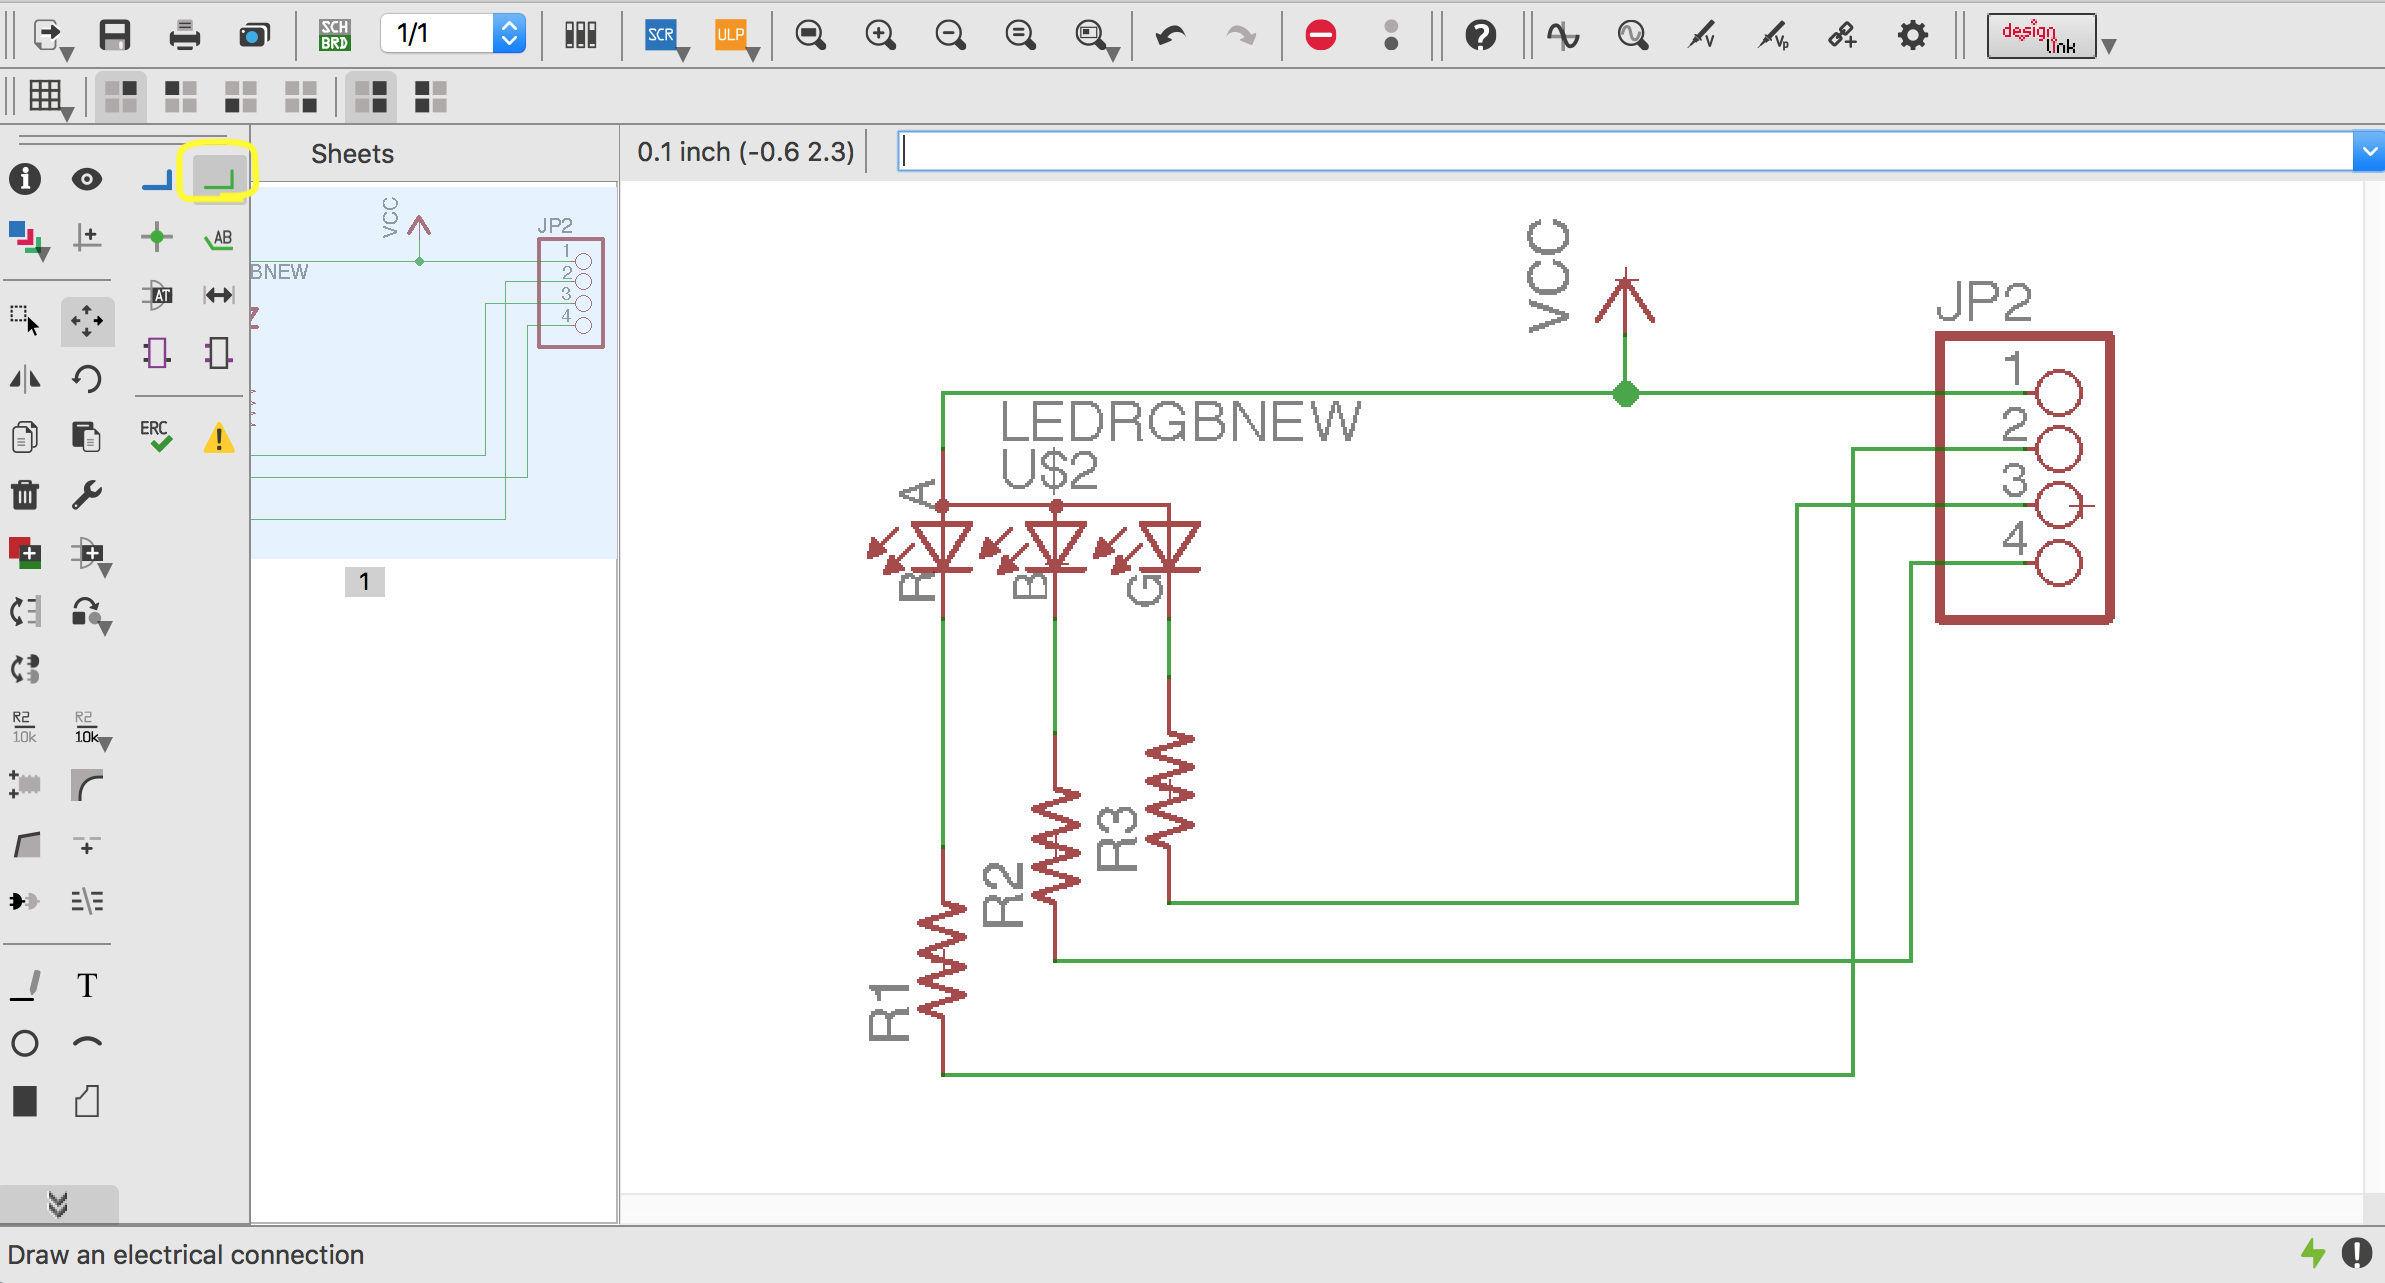Select the Move tool
Viewport: 2385px width, 1283px height.
click(87, 321)
